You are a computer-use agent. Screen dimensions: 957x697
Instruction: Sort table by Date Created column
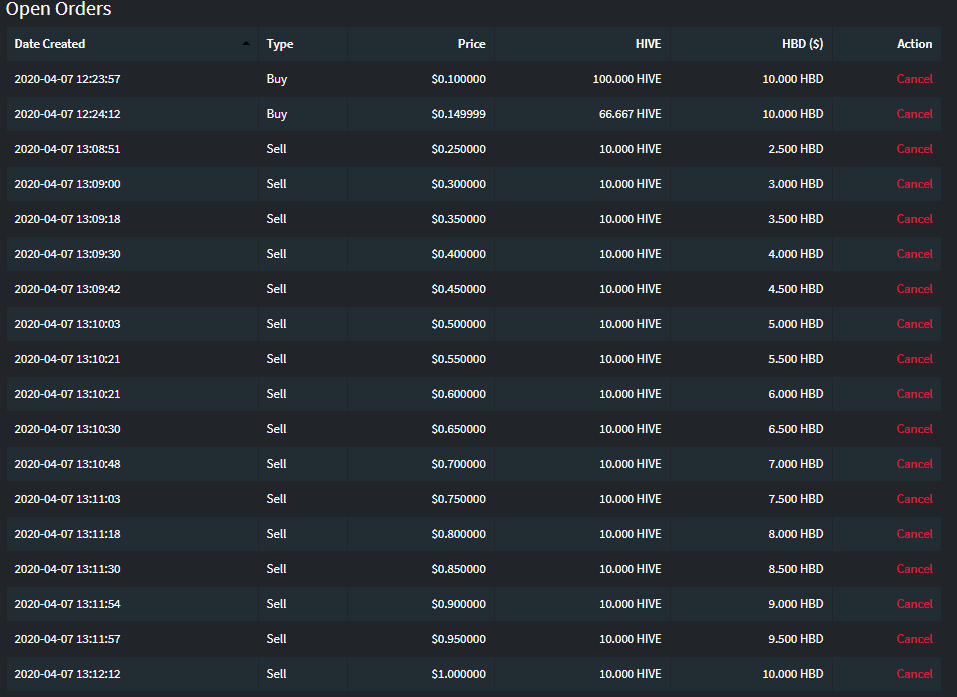49,44
